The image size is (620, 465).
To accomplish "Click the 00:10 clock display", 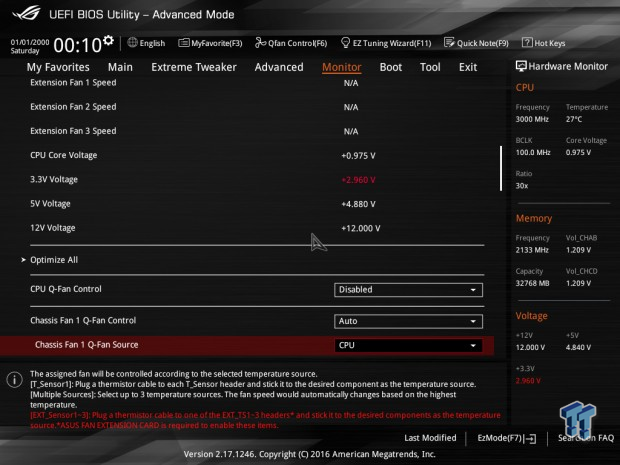I will point(78,45).
